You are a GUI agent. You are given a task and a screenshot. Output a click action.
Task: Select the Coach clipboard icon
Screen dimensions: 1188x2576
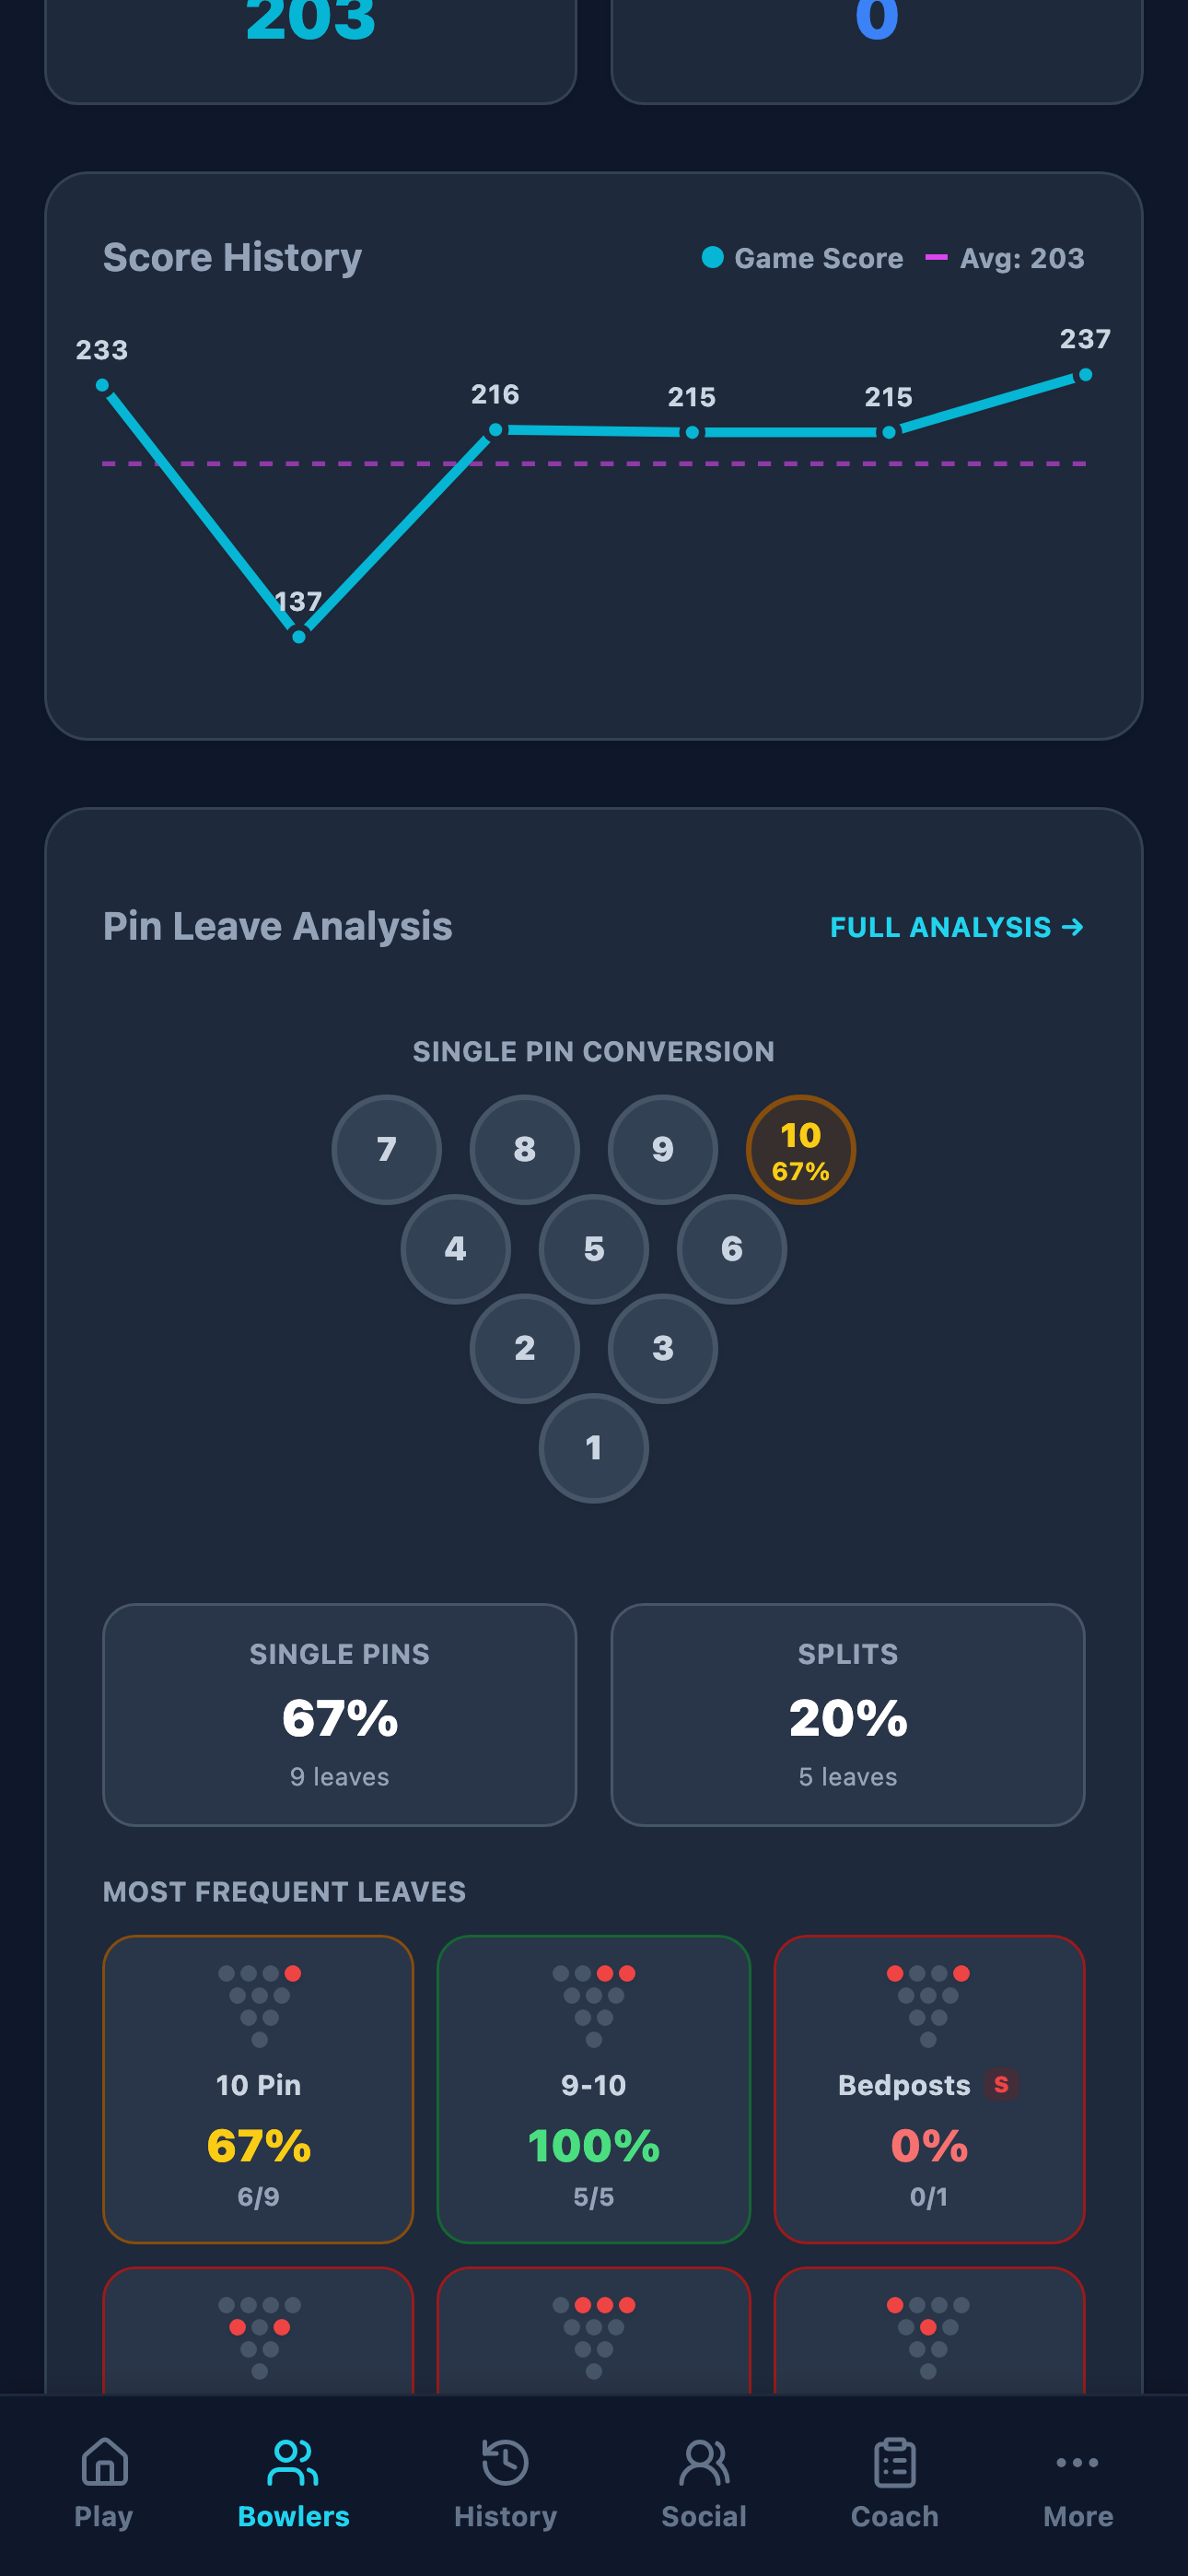pyautogui.click(x=893, y=2463)
